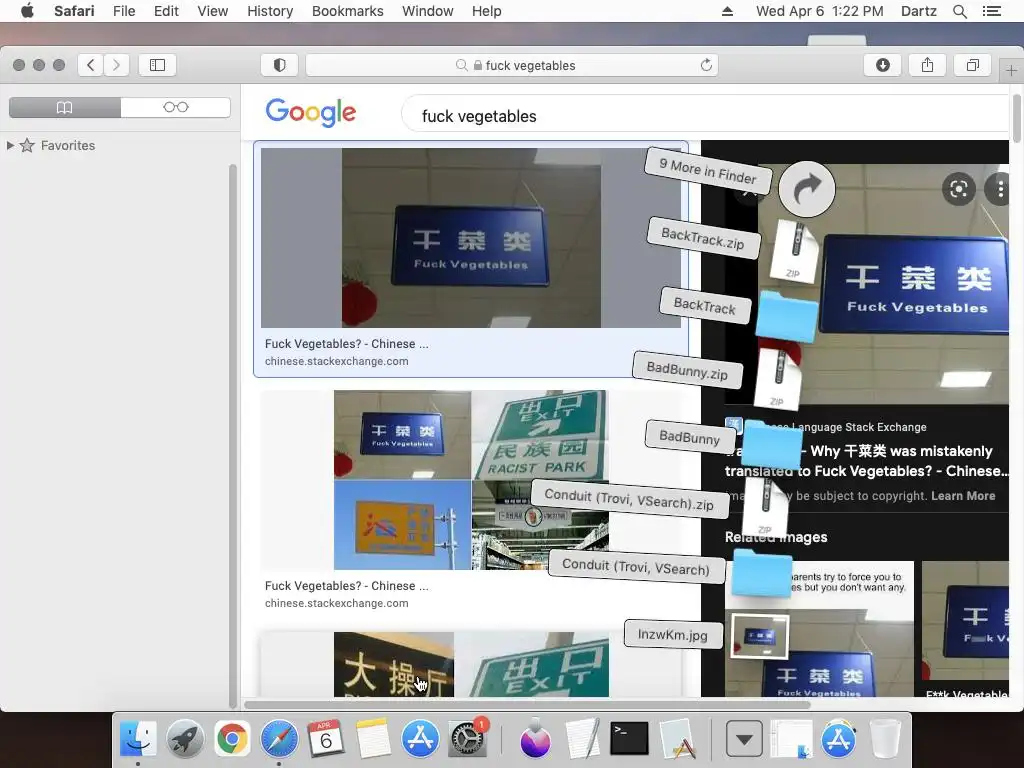Add a new tab with plus button
The width and height of the screenshot is (1024, 768).
pos(1012,71)
